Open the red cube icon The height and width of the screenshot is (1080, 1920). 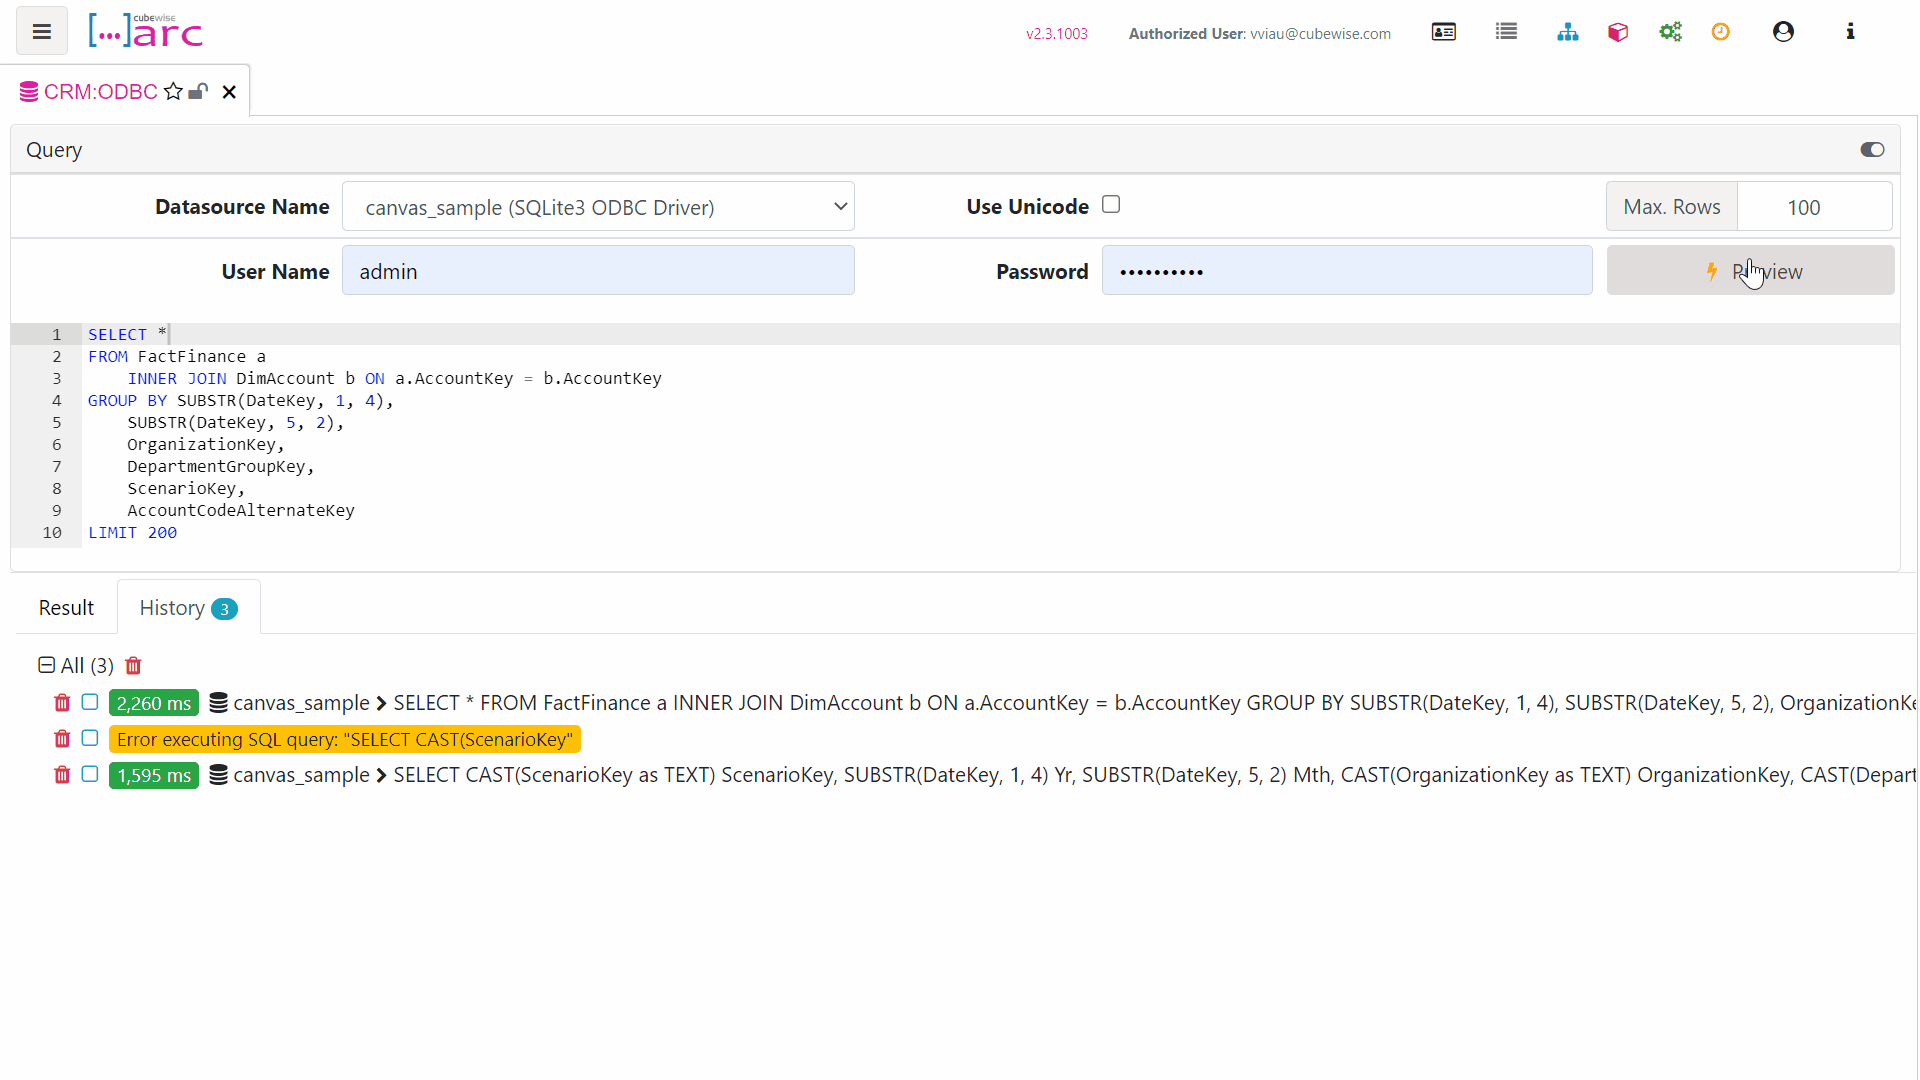pyautogui.click(x=1618, y=32)
